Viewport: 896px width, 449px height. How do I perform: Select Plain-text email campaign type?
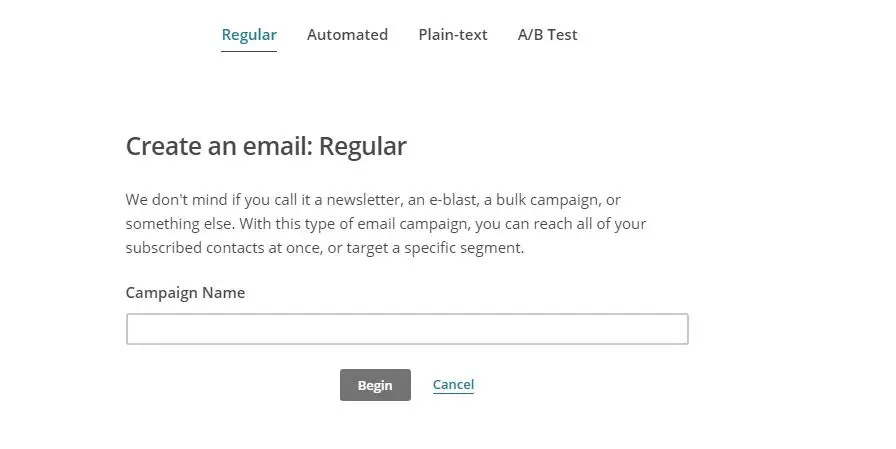[453, 35]
